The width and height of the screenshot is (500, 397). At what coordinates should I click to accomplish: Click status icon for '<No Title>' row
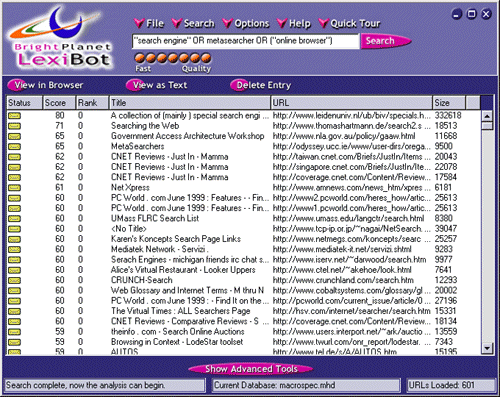(x=14, y=229)
